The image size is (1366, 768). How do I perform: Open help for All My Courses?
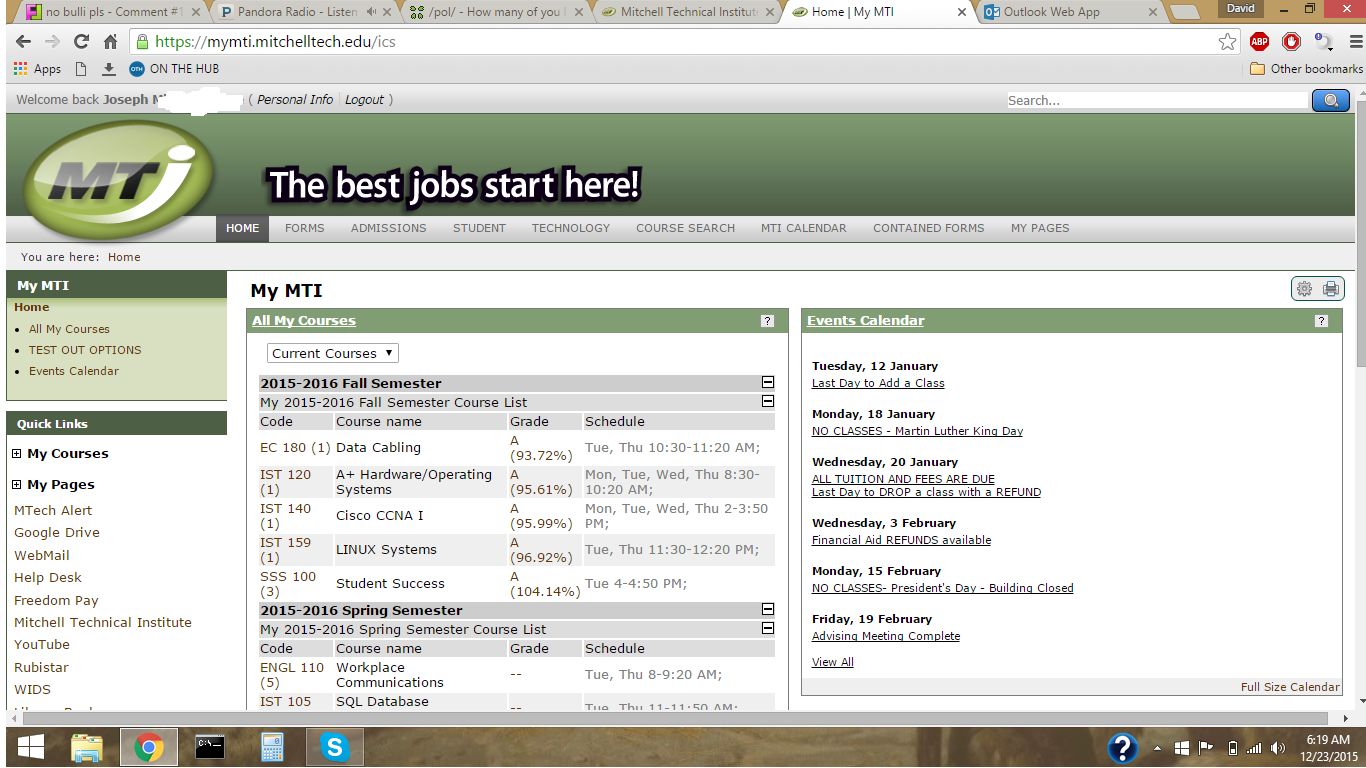pos(767,321)
